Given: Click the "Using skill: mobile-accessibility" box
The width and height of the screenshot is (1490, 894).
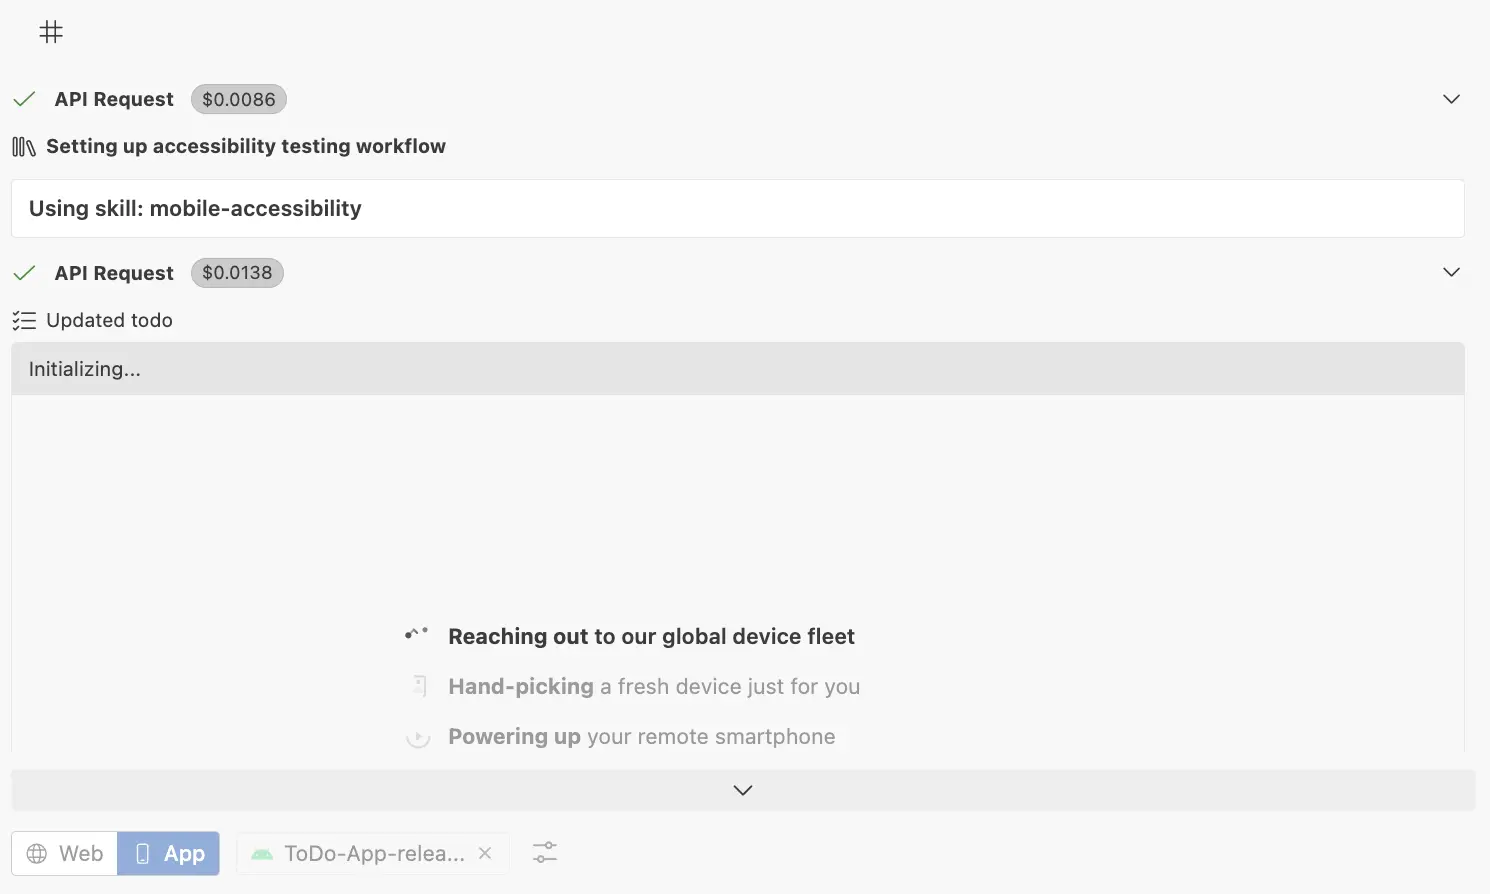Looking at the screenshot, I should pyautogui.click(x=738, y=208).
